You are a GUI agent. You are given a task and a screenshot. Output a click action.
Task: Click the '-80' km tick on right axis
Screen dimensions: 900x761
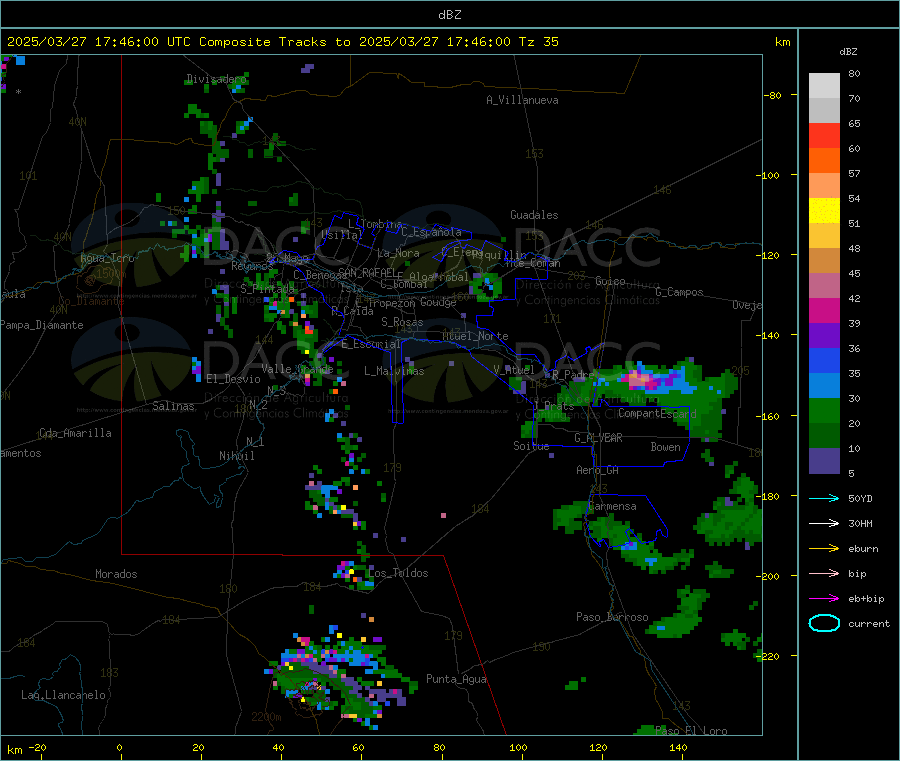[772, 95]
